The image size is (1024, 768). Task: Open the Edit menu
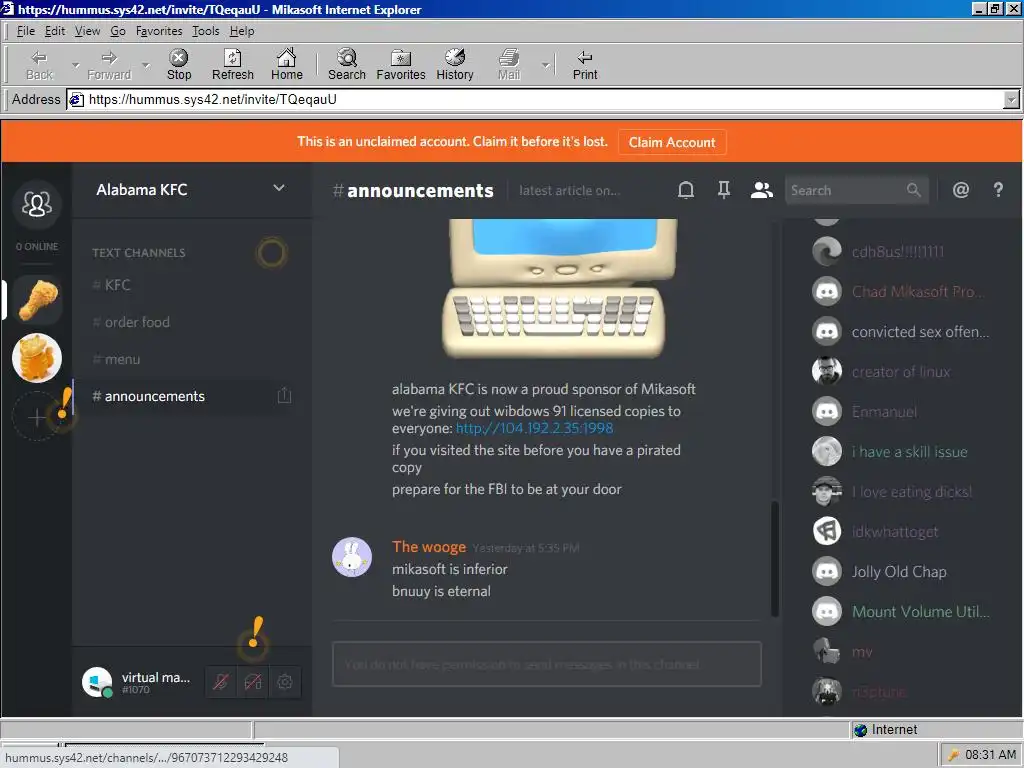[55, 31]
